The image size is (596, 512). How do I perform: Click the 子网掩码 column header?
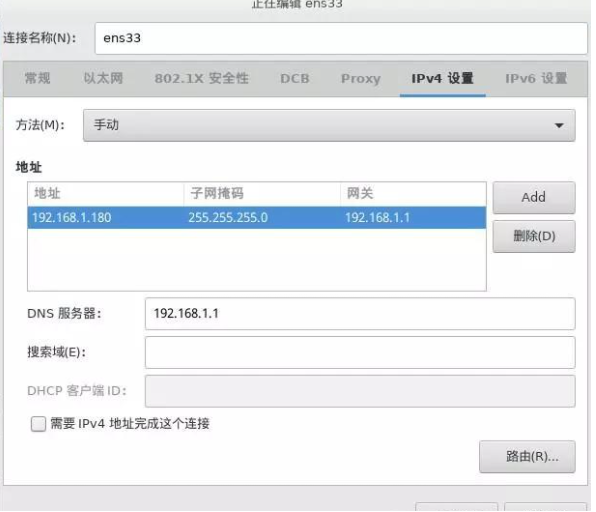262,194
